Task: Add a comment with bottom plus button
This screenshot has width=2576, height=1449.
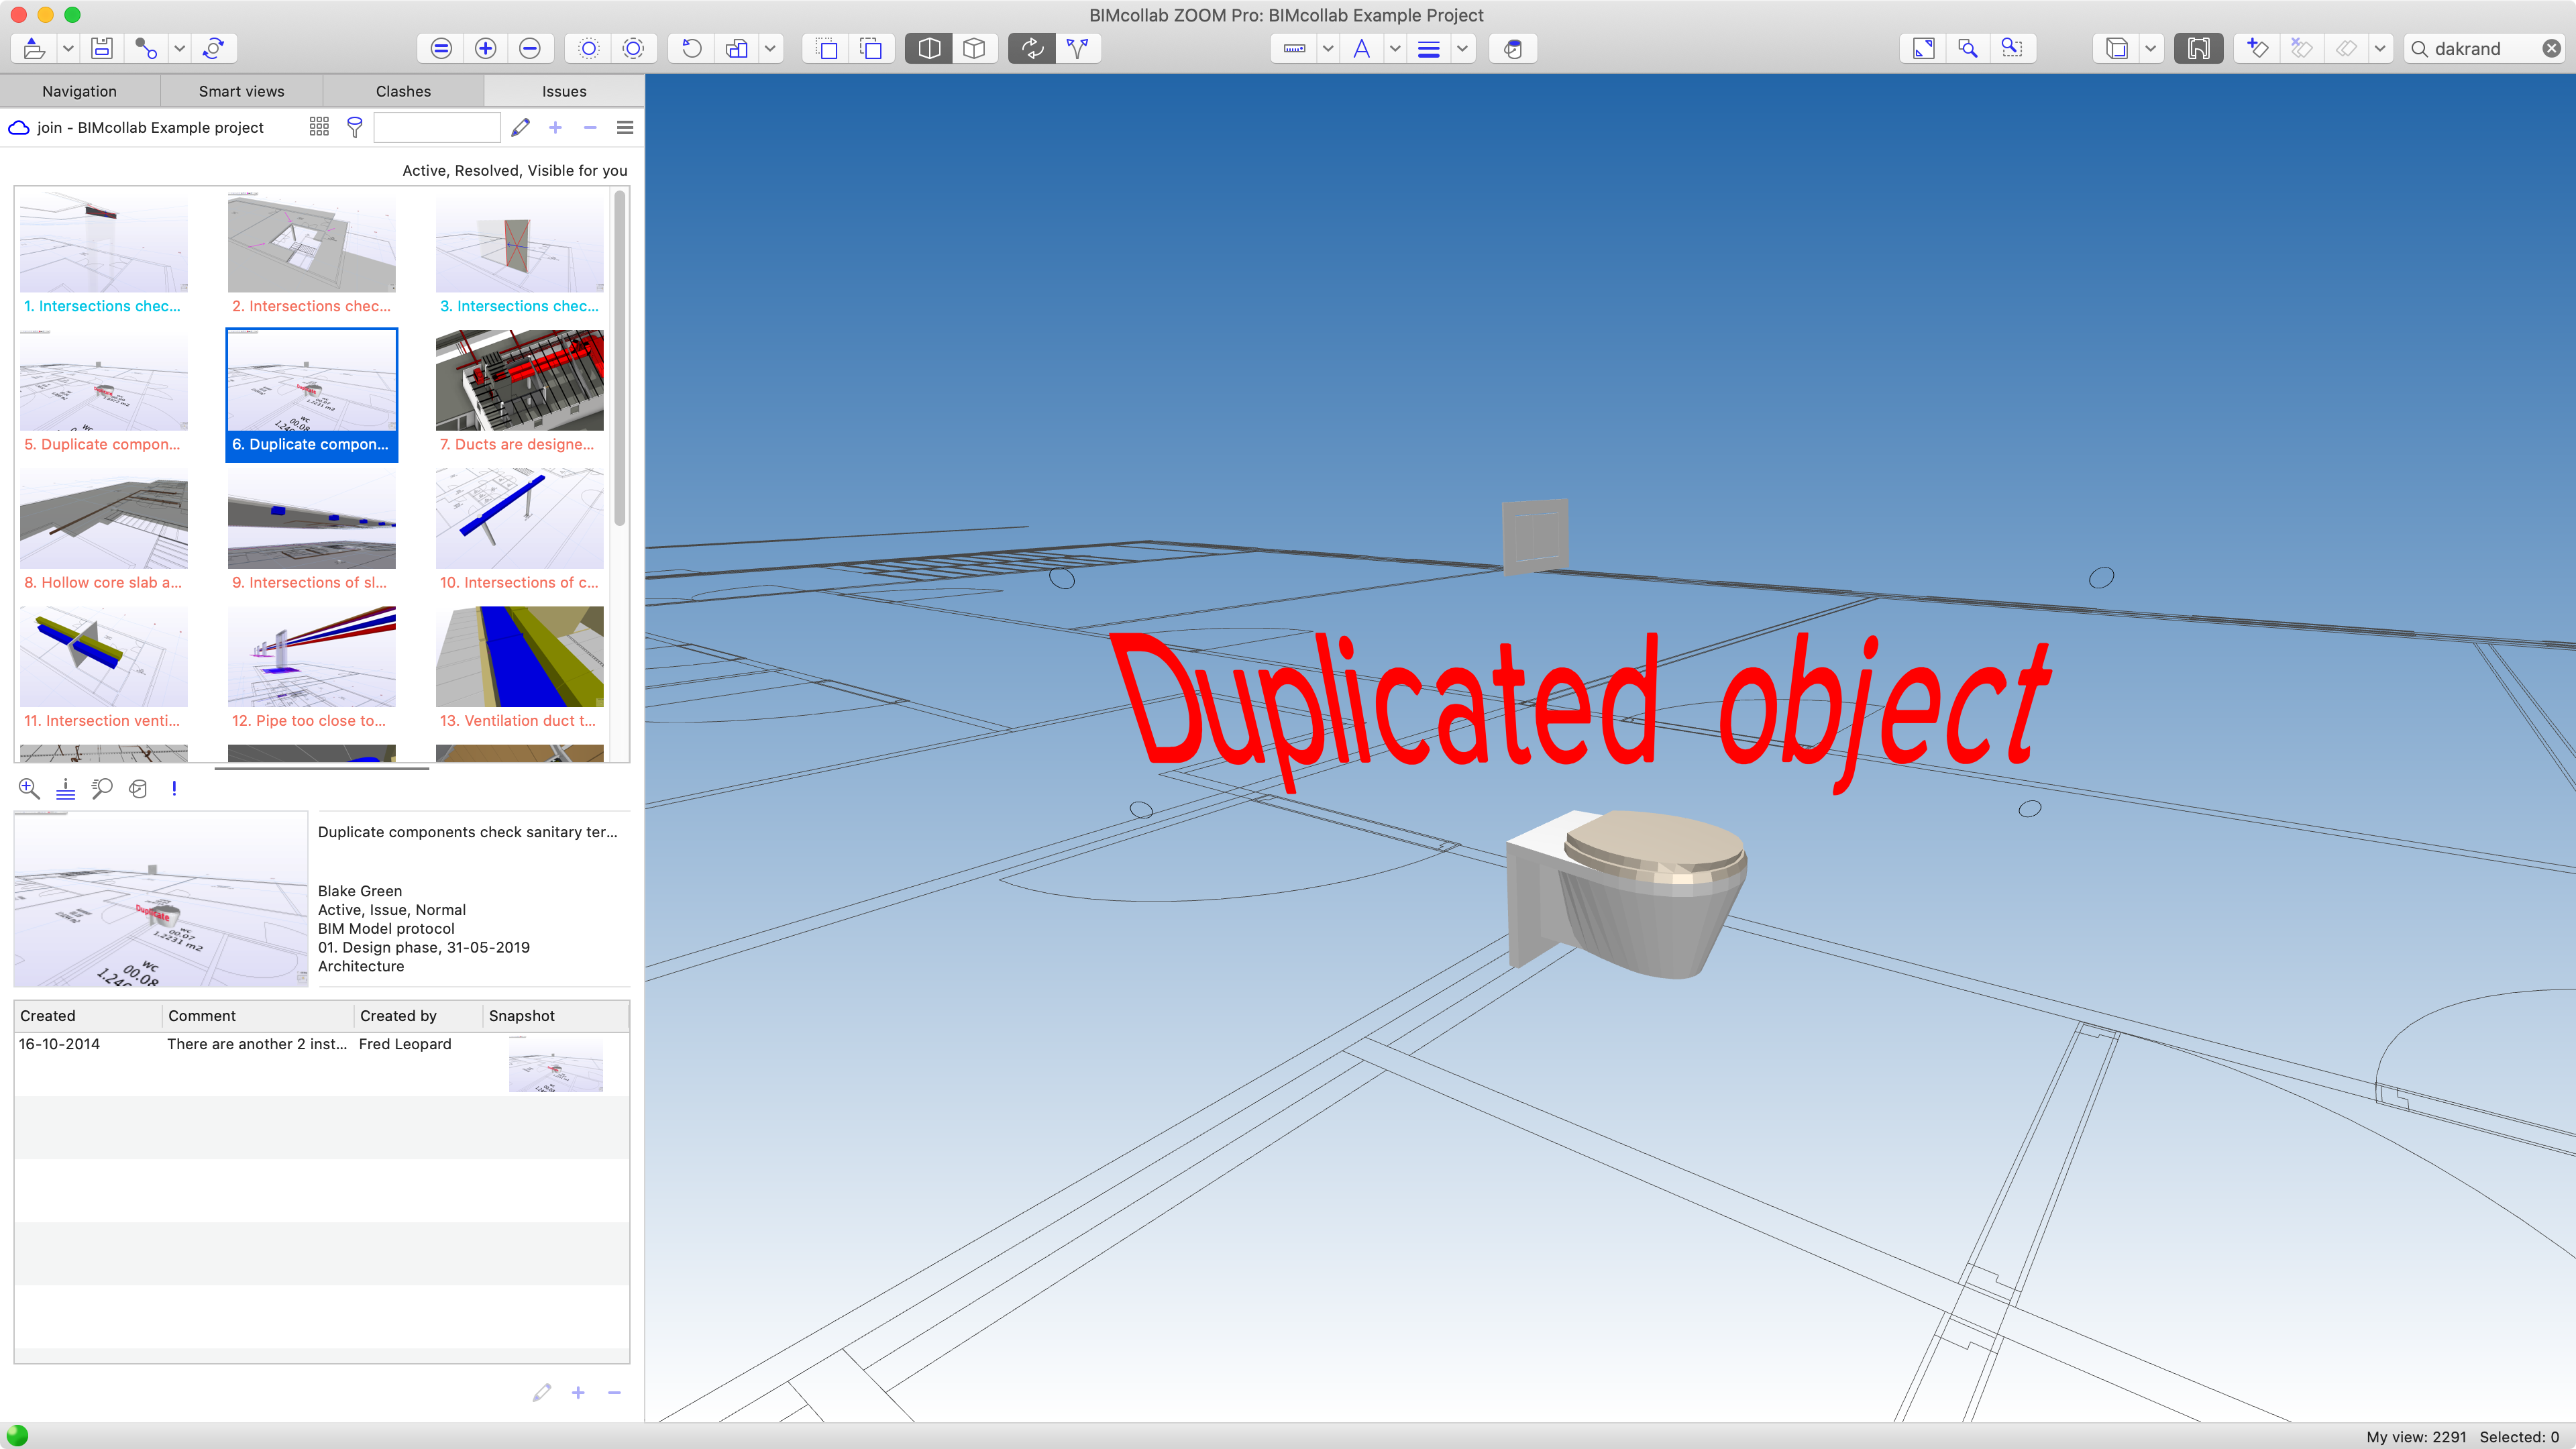Action: pos(578,1392)
